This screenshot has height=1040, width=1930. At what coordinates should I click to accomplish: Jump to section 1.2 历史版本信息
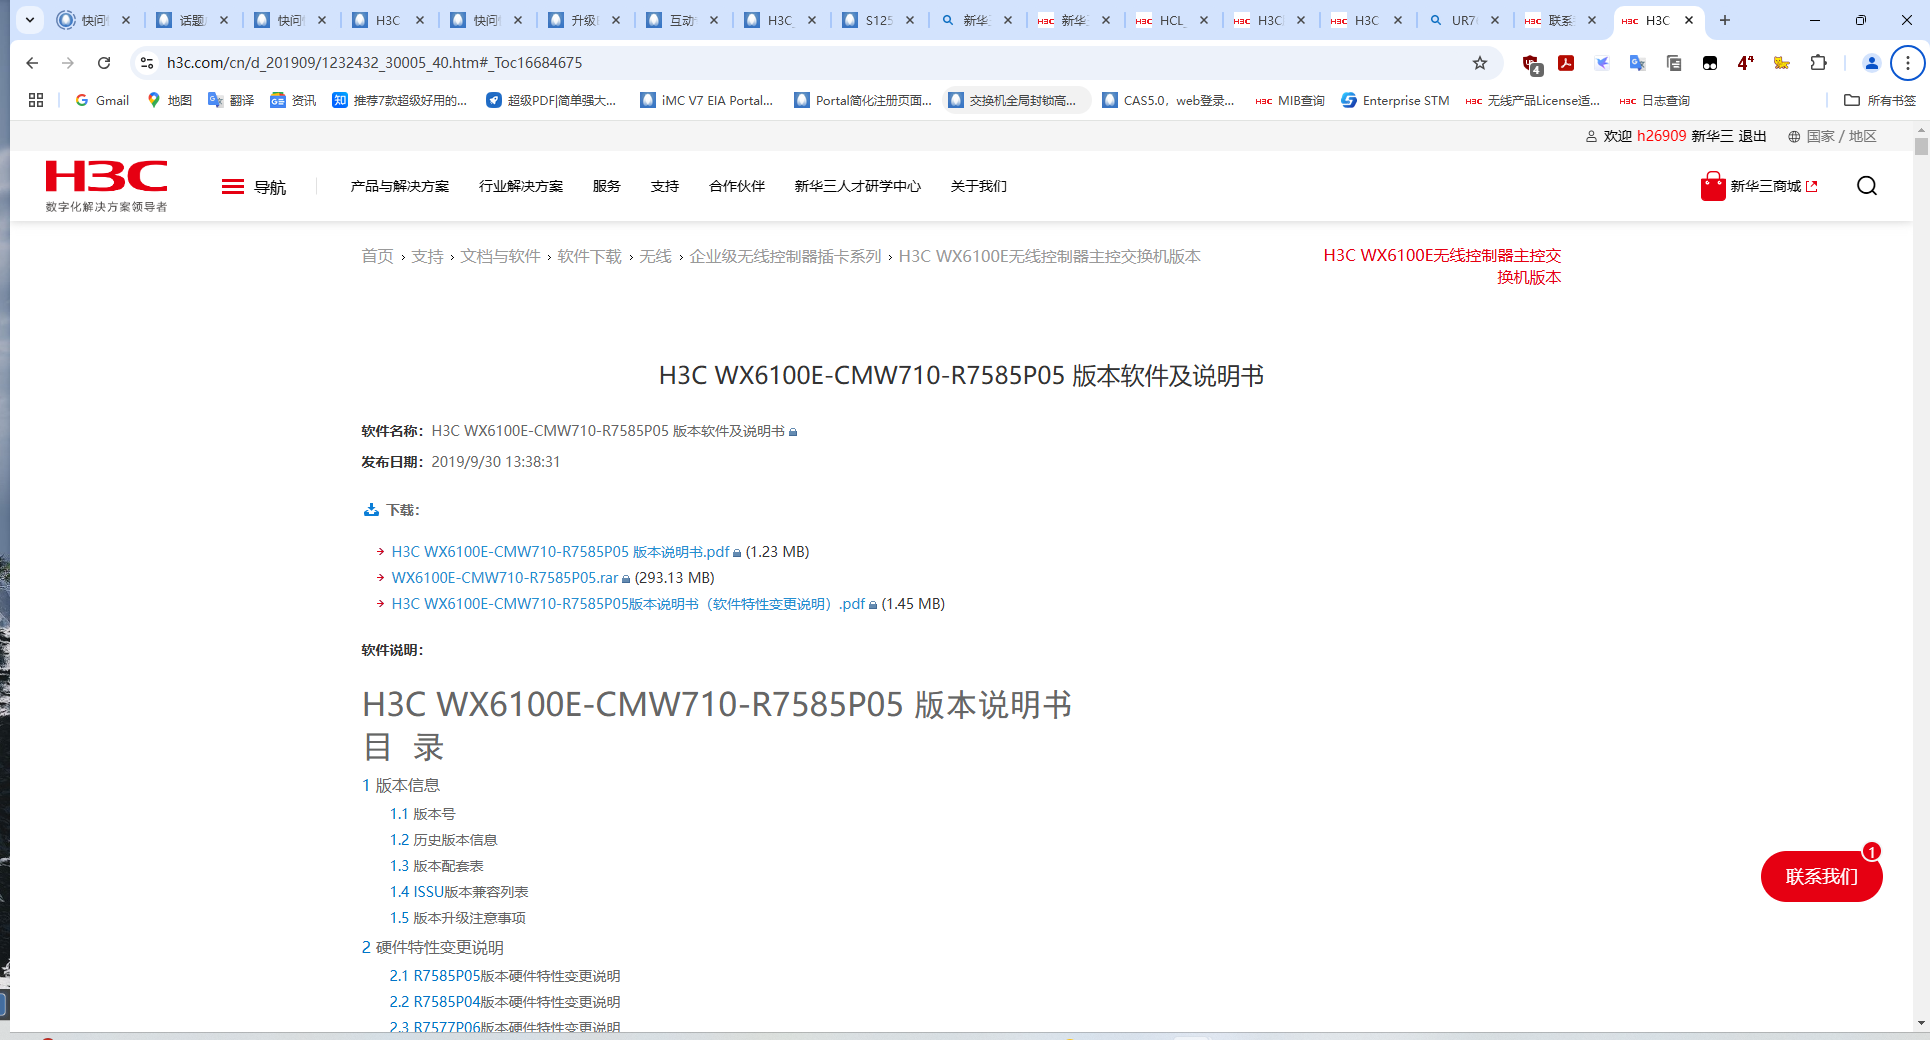pos(443,840)
